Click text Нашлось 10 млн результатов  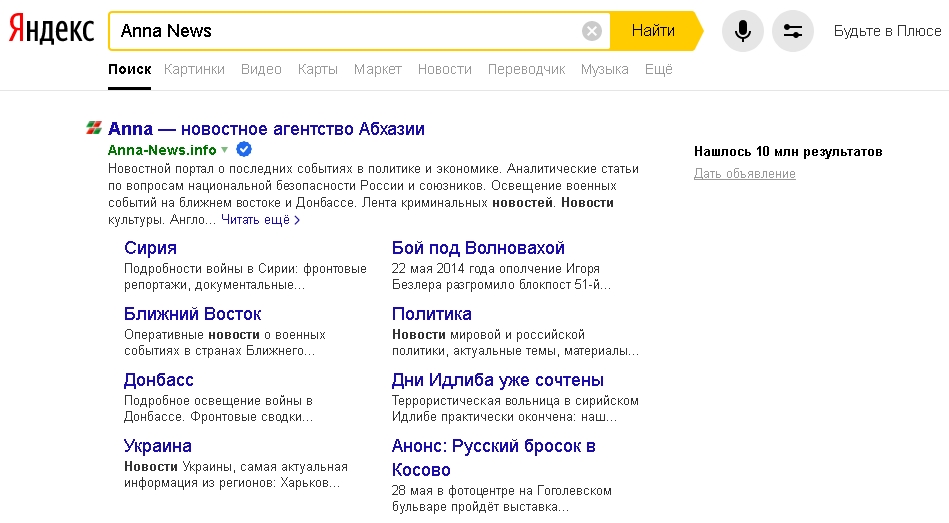(x=788, y=151)
